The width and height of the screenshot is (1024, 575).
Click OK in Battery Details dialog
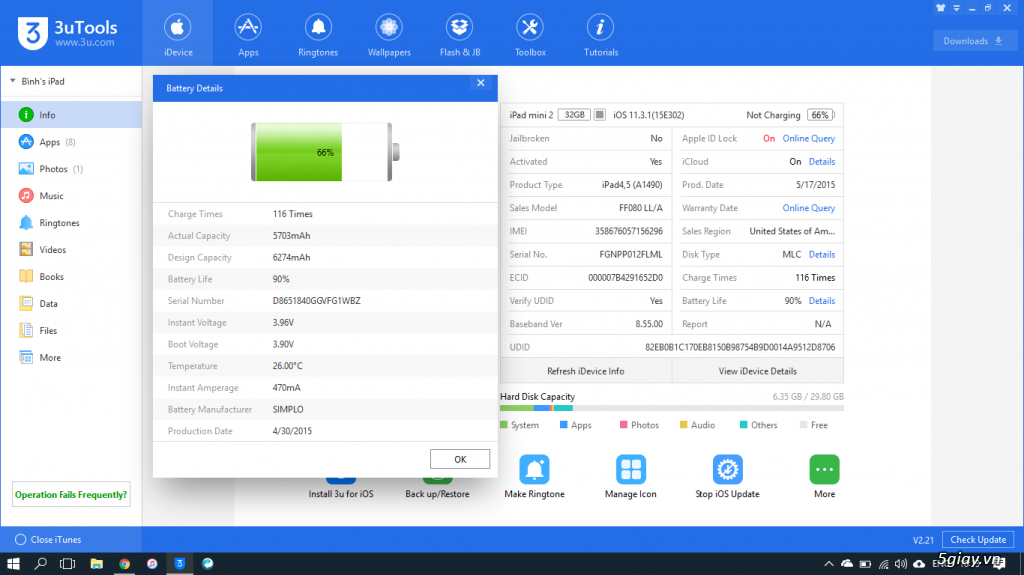(x=460, y=459)
